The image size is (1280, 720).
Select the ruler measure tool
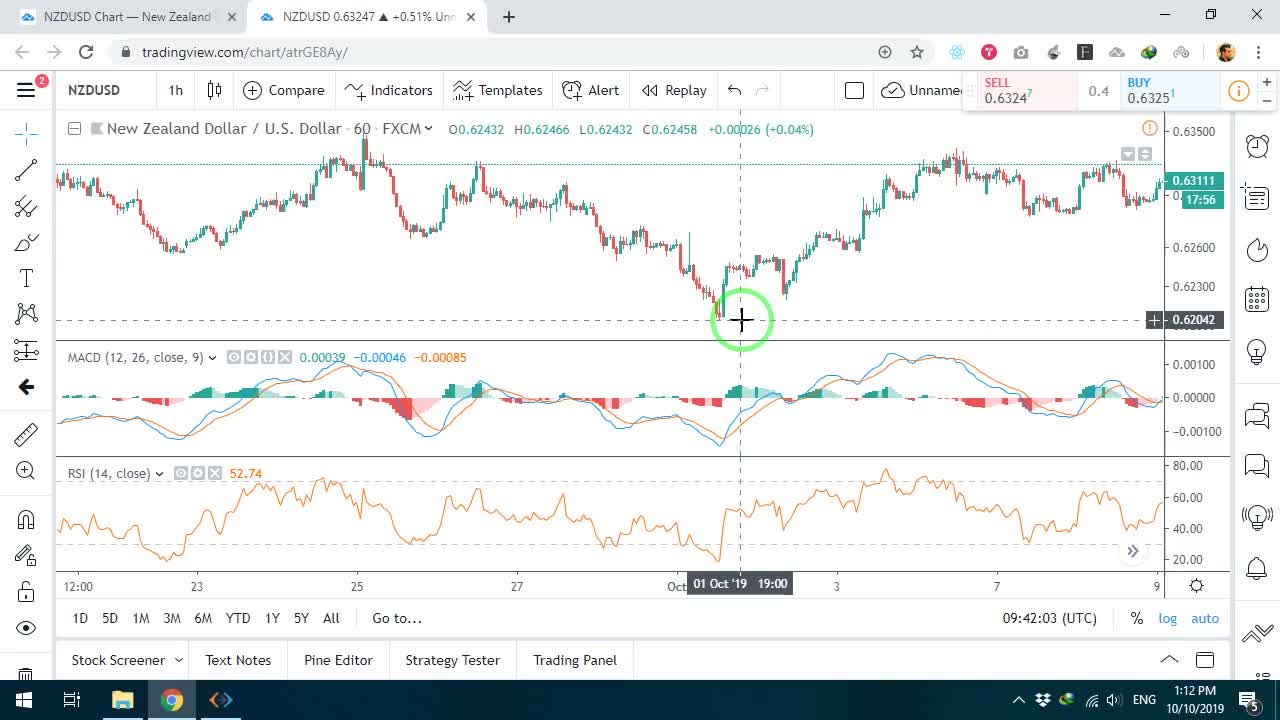click(x=26, y=434)
